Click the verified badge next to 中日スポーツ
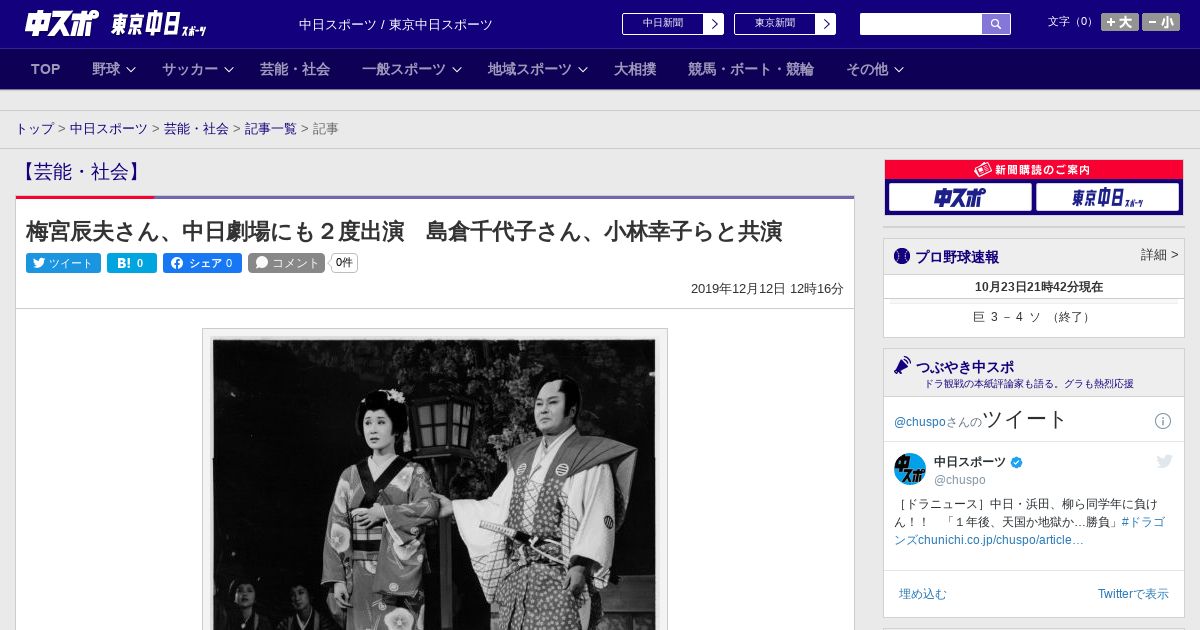The image size is (1200, 630). point(1017,462)
